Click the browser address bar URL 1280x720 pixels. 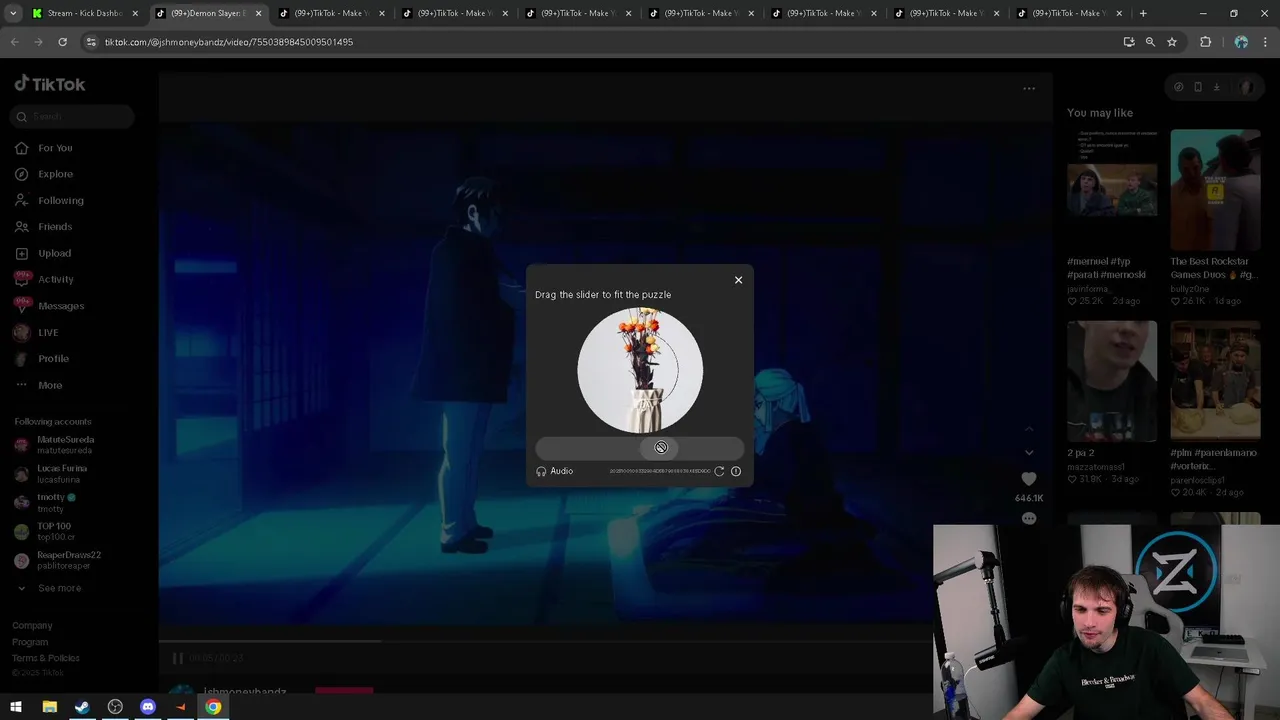coord(229,42)
